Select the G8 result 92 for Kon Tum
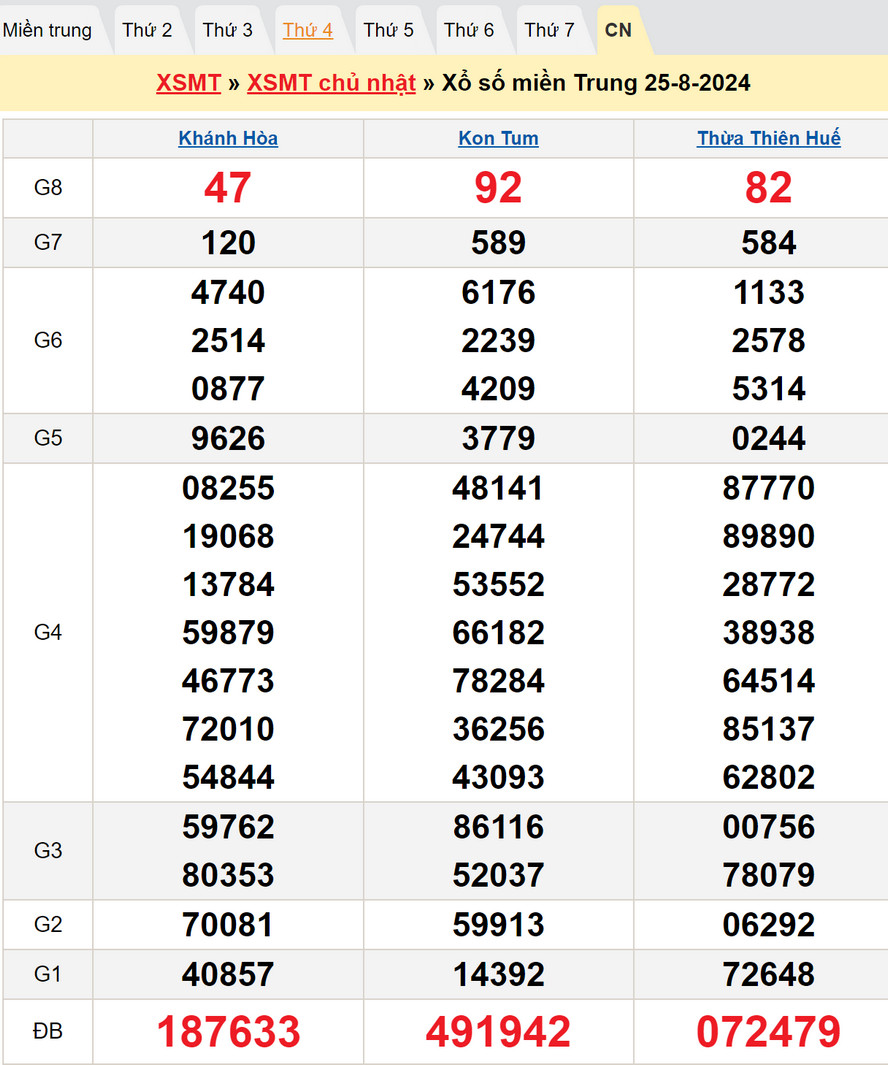Screen dimensions: 888x1065 point(498,188)
